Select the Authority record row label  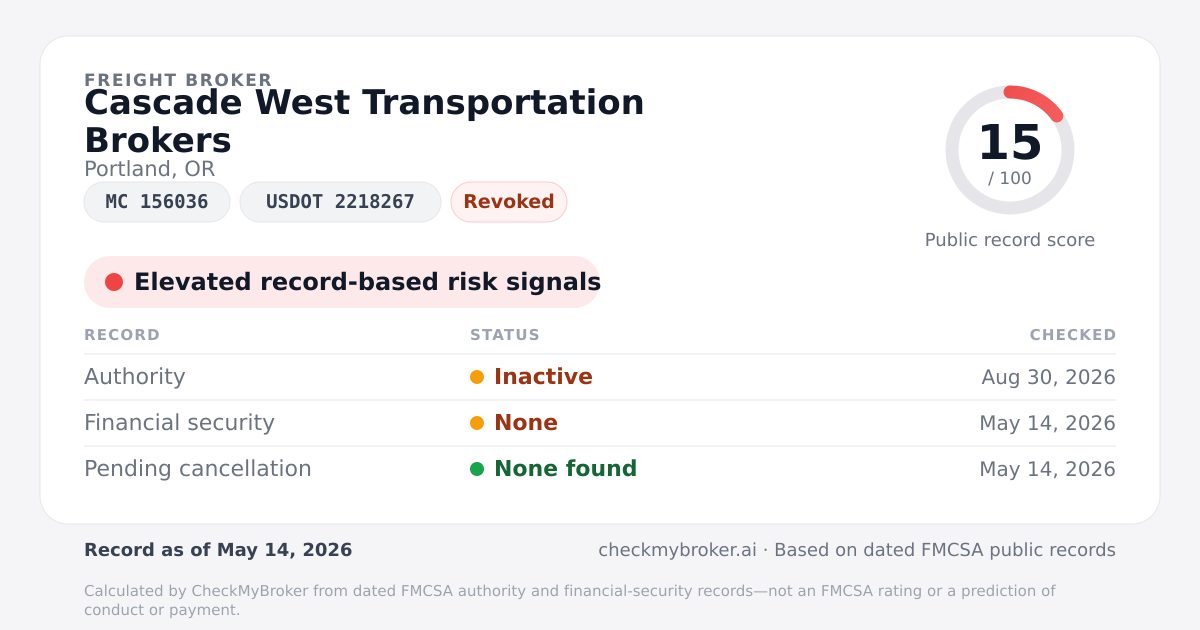click(135, 377)
